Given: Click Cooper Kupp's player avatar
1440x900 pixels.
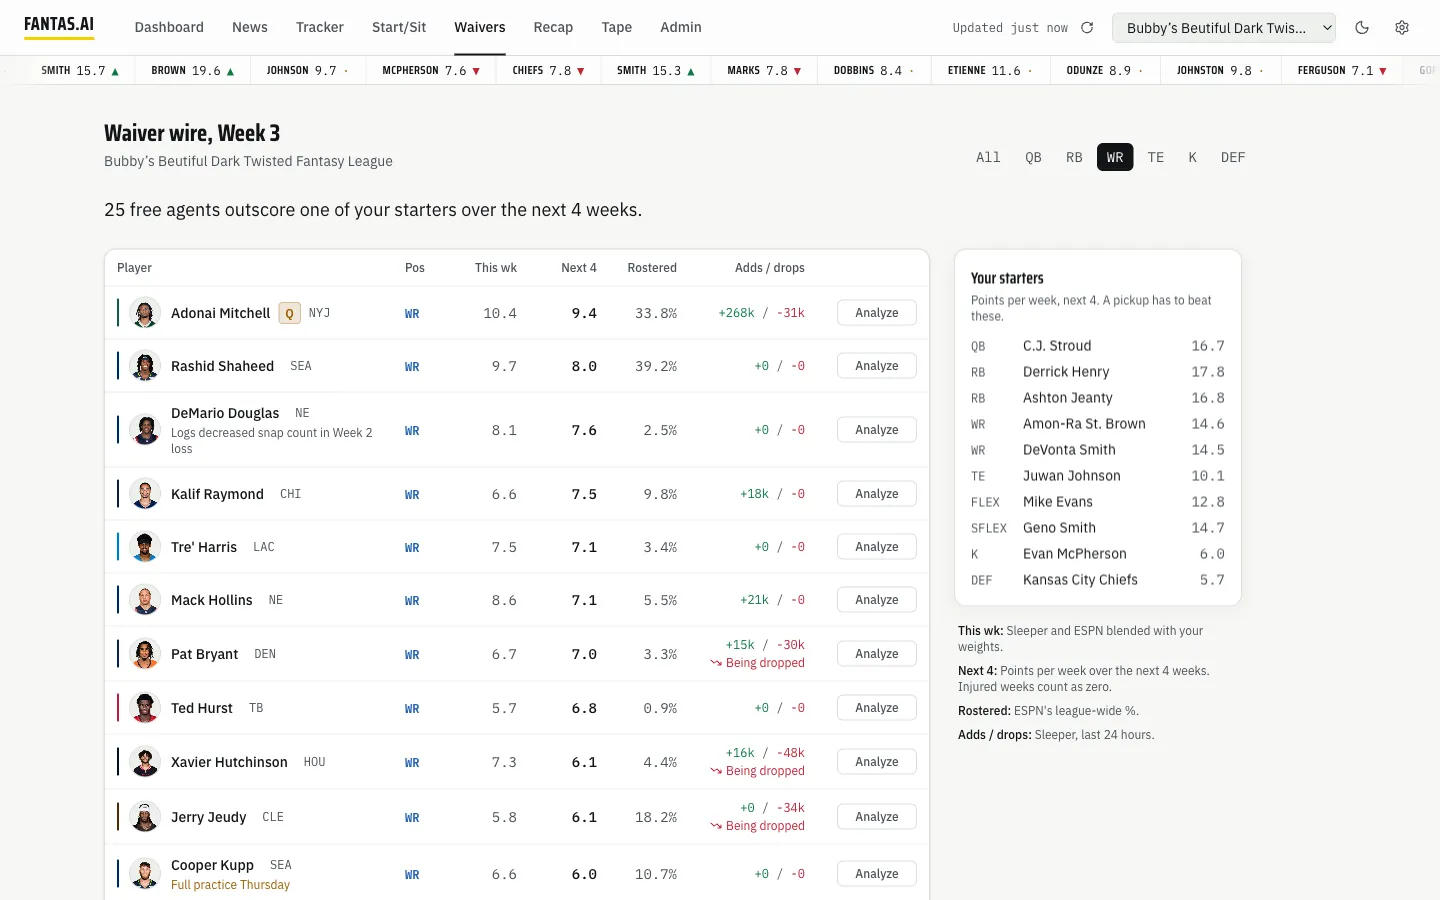Looking at the screenshot, I should click(145, 874).
